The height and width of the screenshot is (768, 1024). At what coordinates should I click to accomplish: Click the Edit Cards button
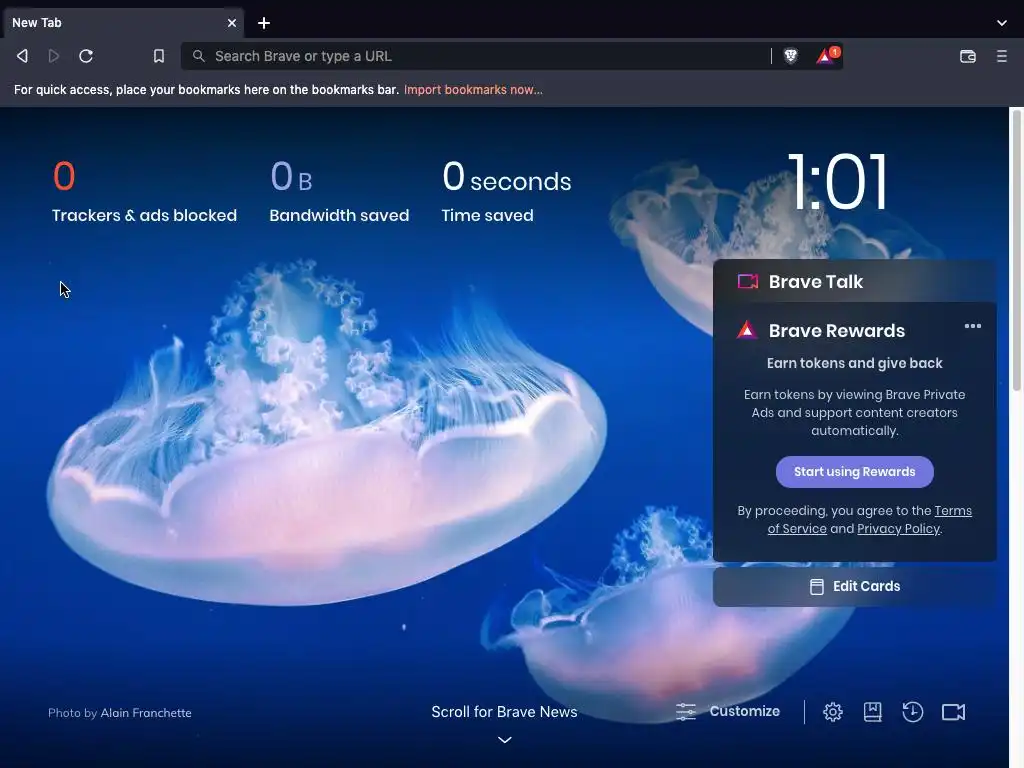pyautogui.click(x=855, y=586)
